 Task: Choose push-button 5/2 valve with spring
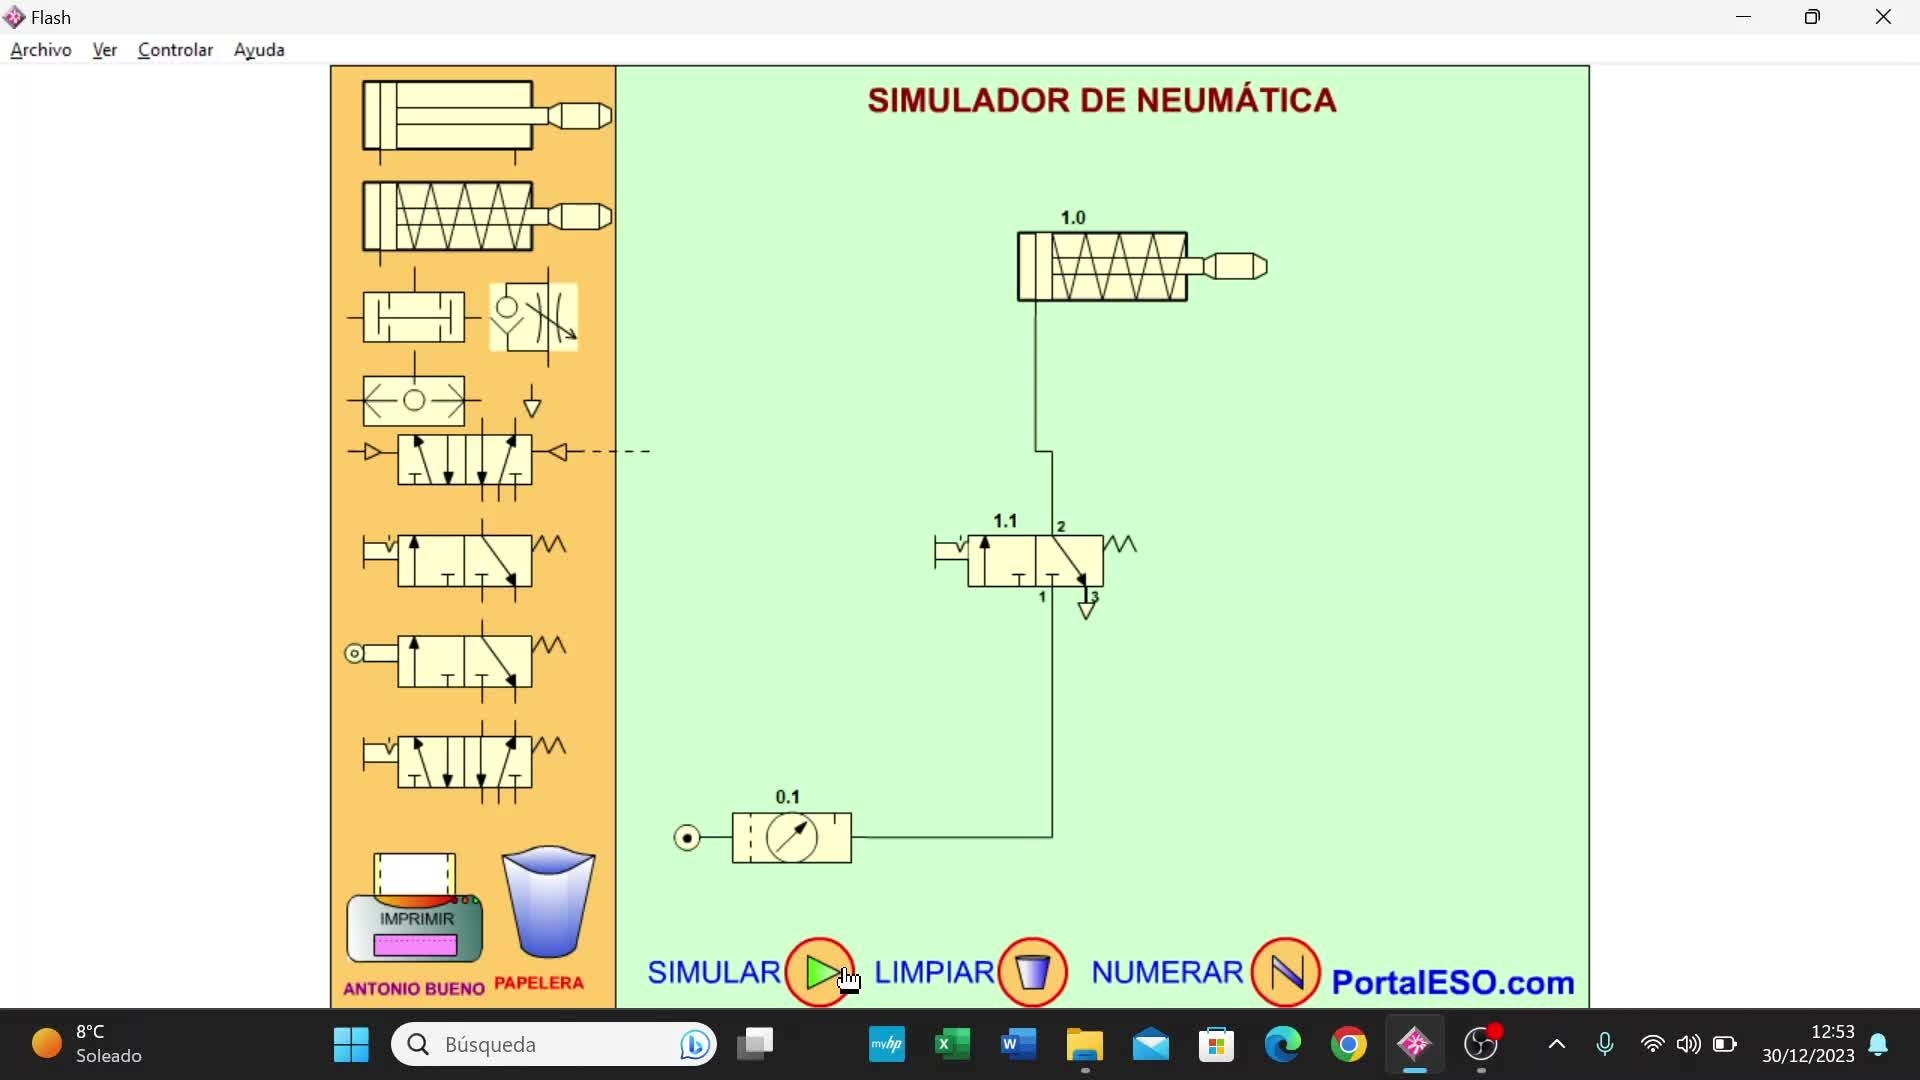click(x=464, y=762)
